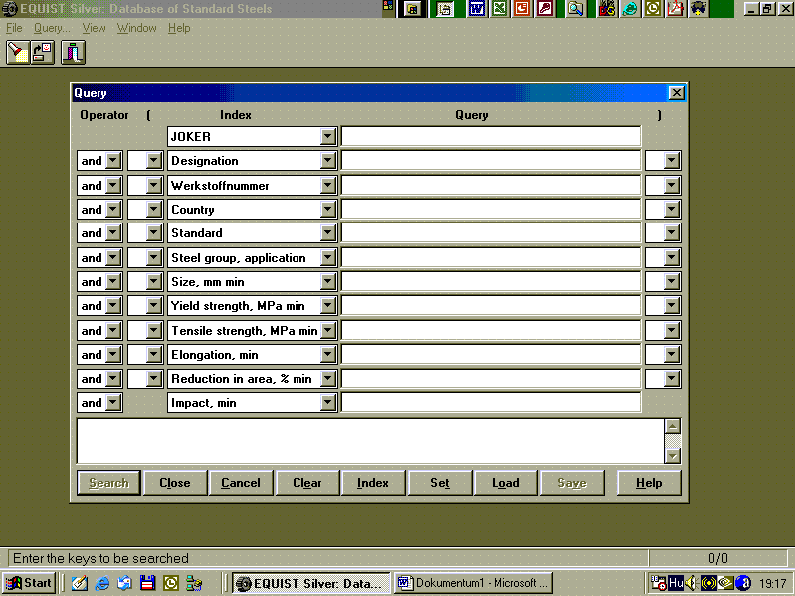Open Access key icon in shortcut bar
Screen dimensions: 795x596
[545, 9]
